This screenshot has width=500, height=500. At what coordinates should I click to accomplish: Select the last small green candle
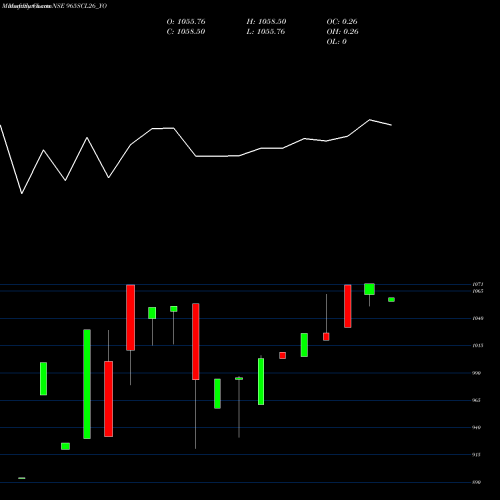point(391,300)
